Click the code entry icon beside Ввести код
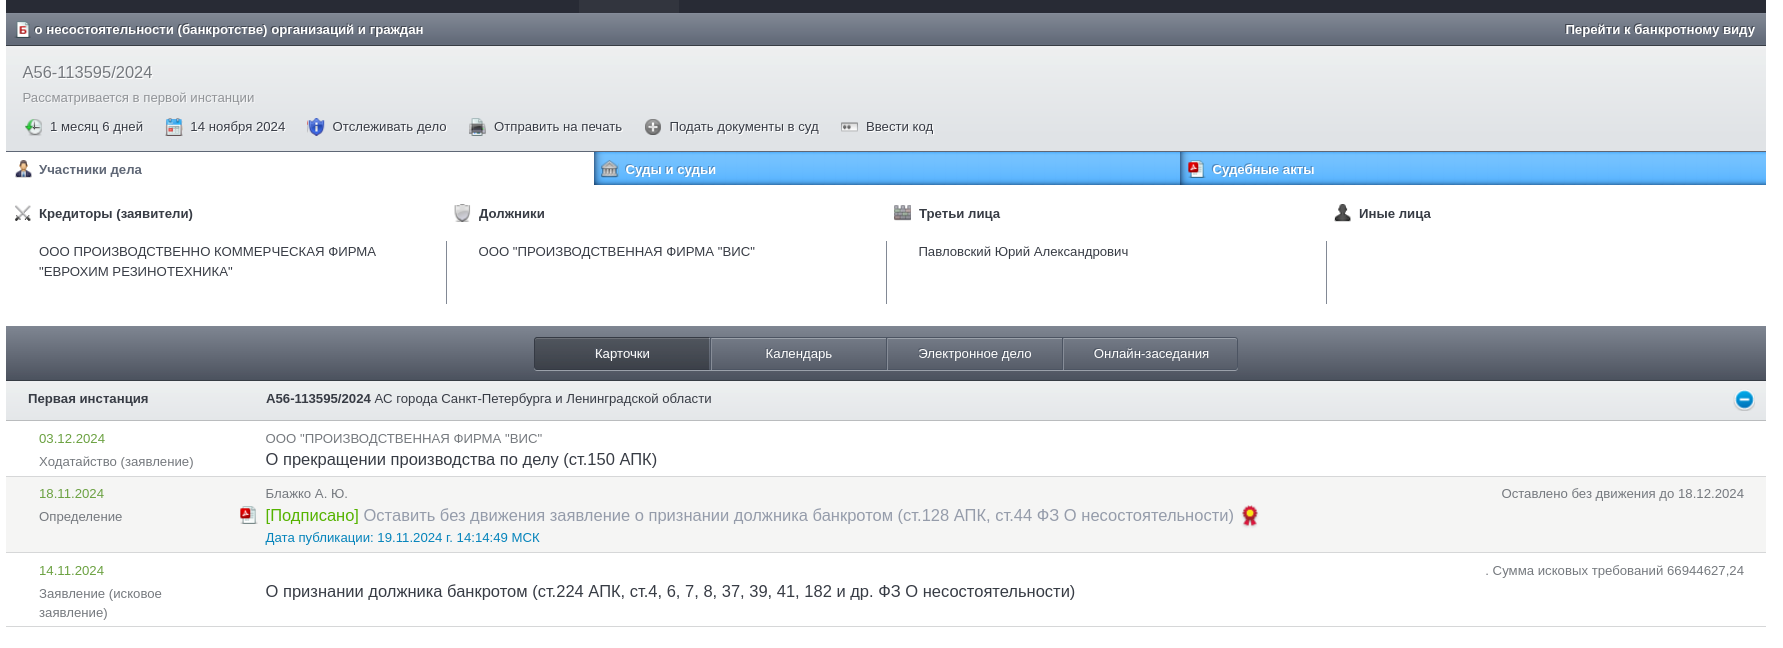 click(x=849, y=127)
